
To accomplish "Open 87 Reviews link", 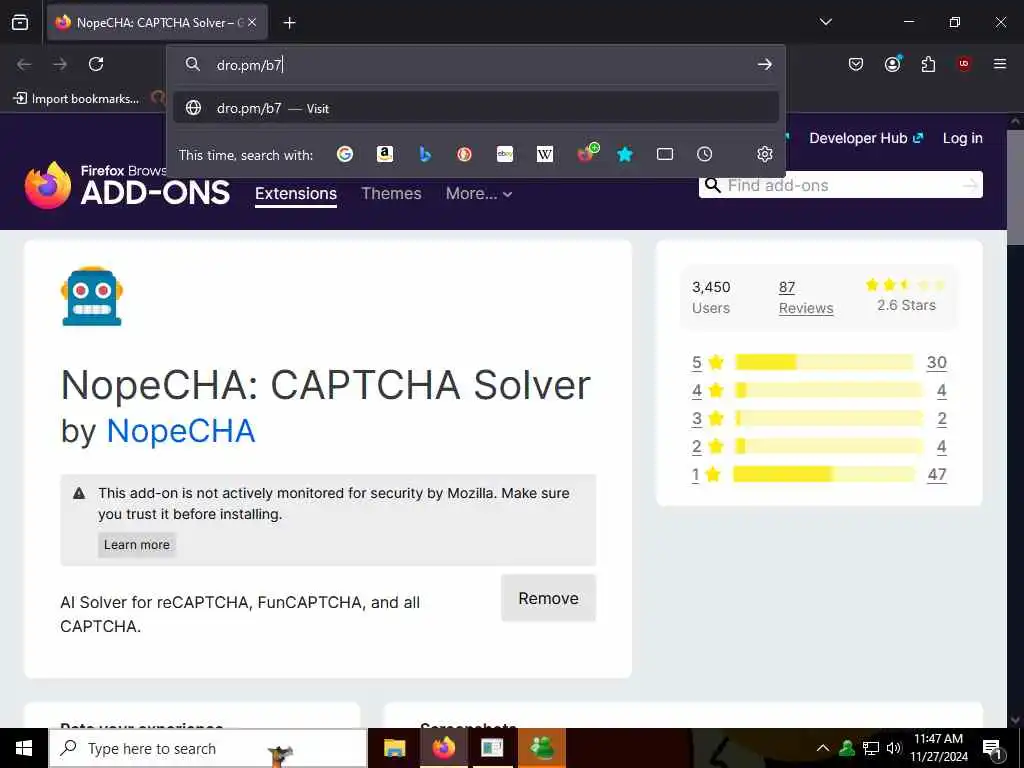I will click(x=806, y=298).
